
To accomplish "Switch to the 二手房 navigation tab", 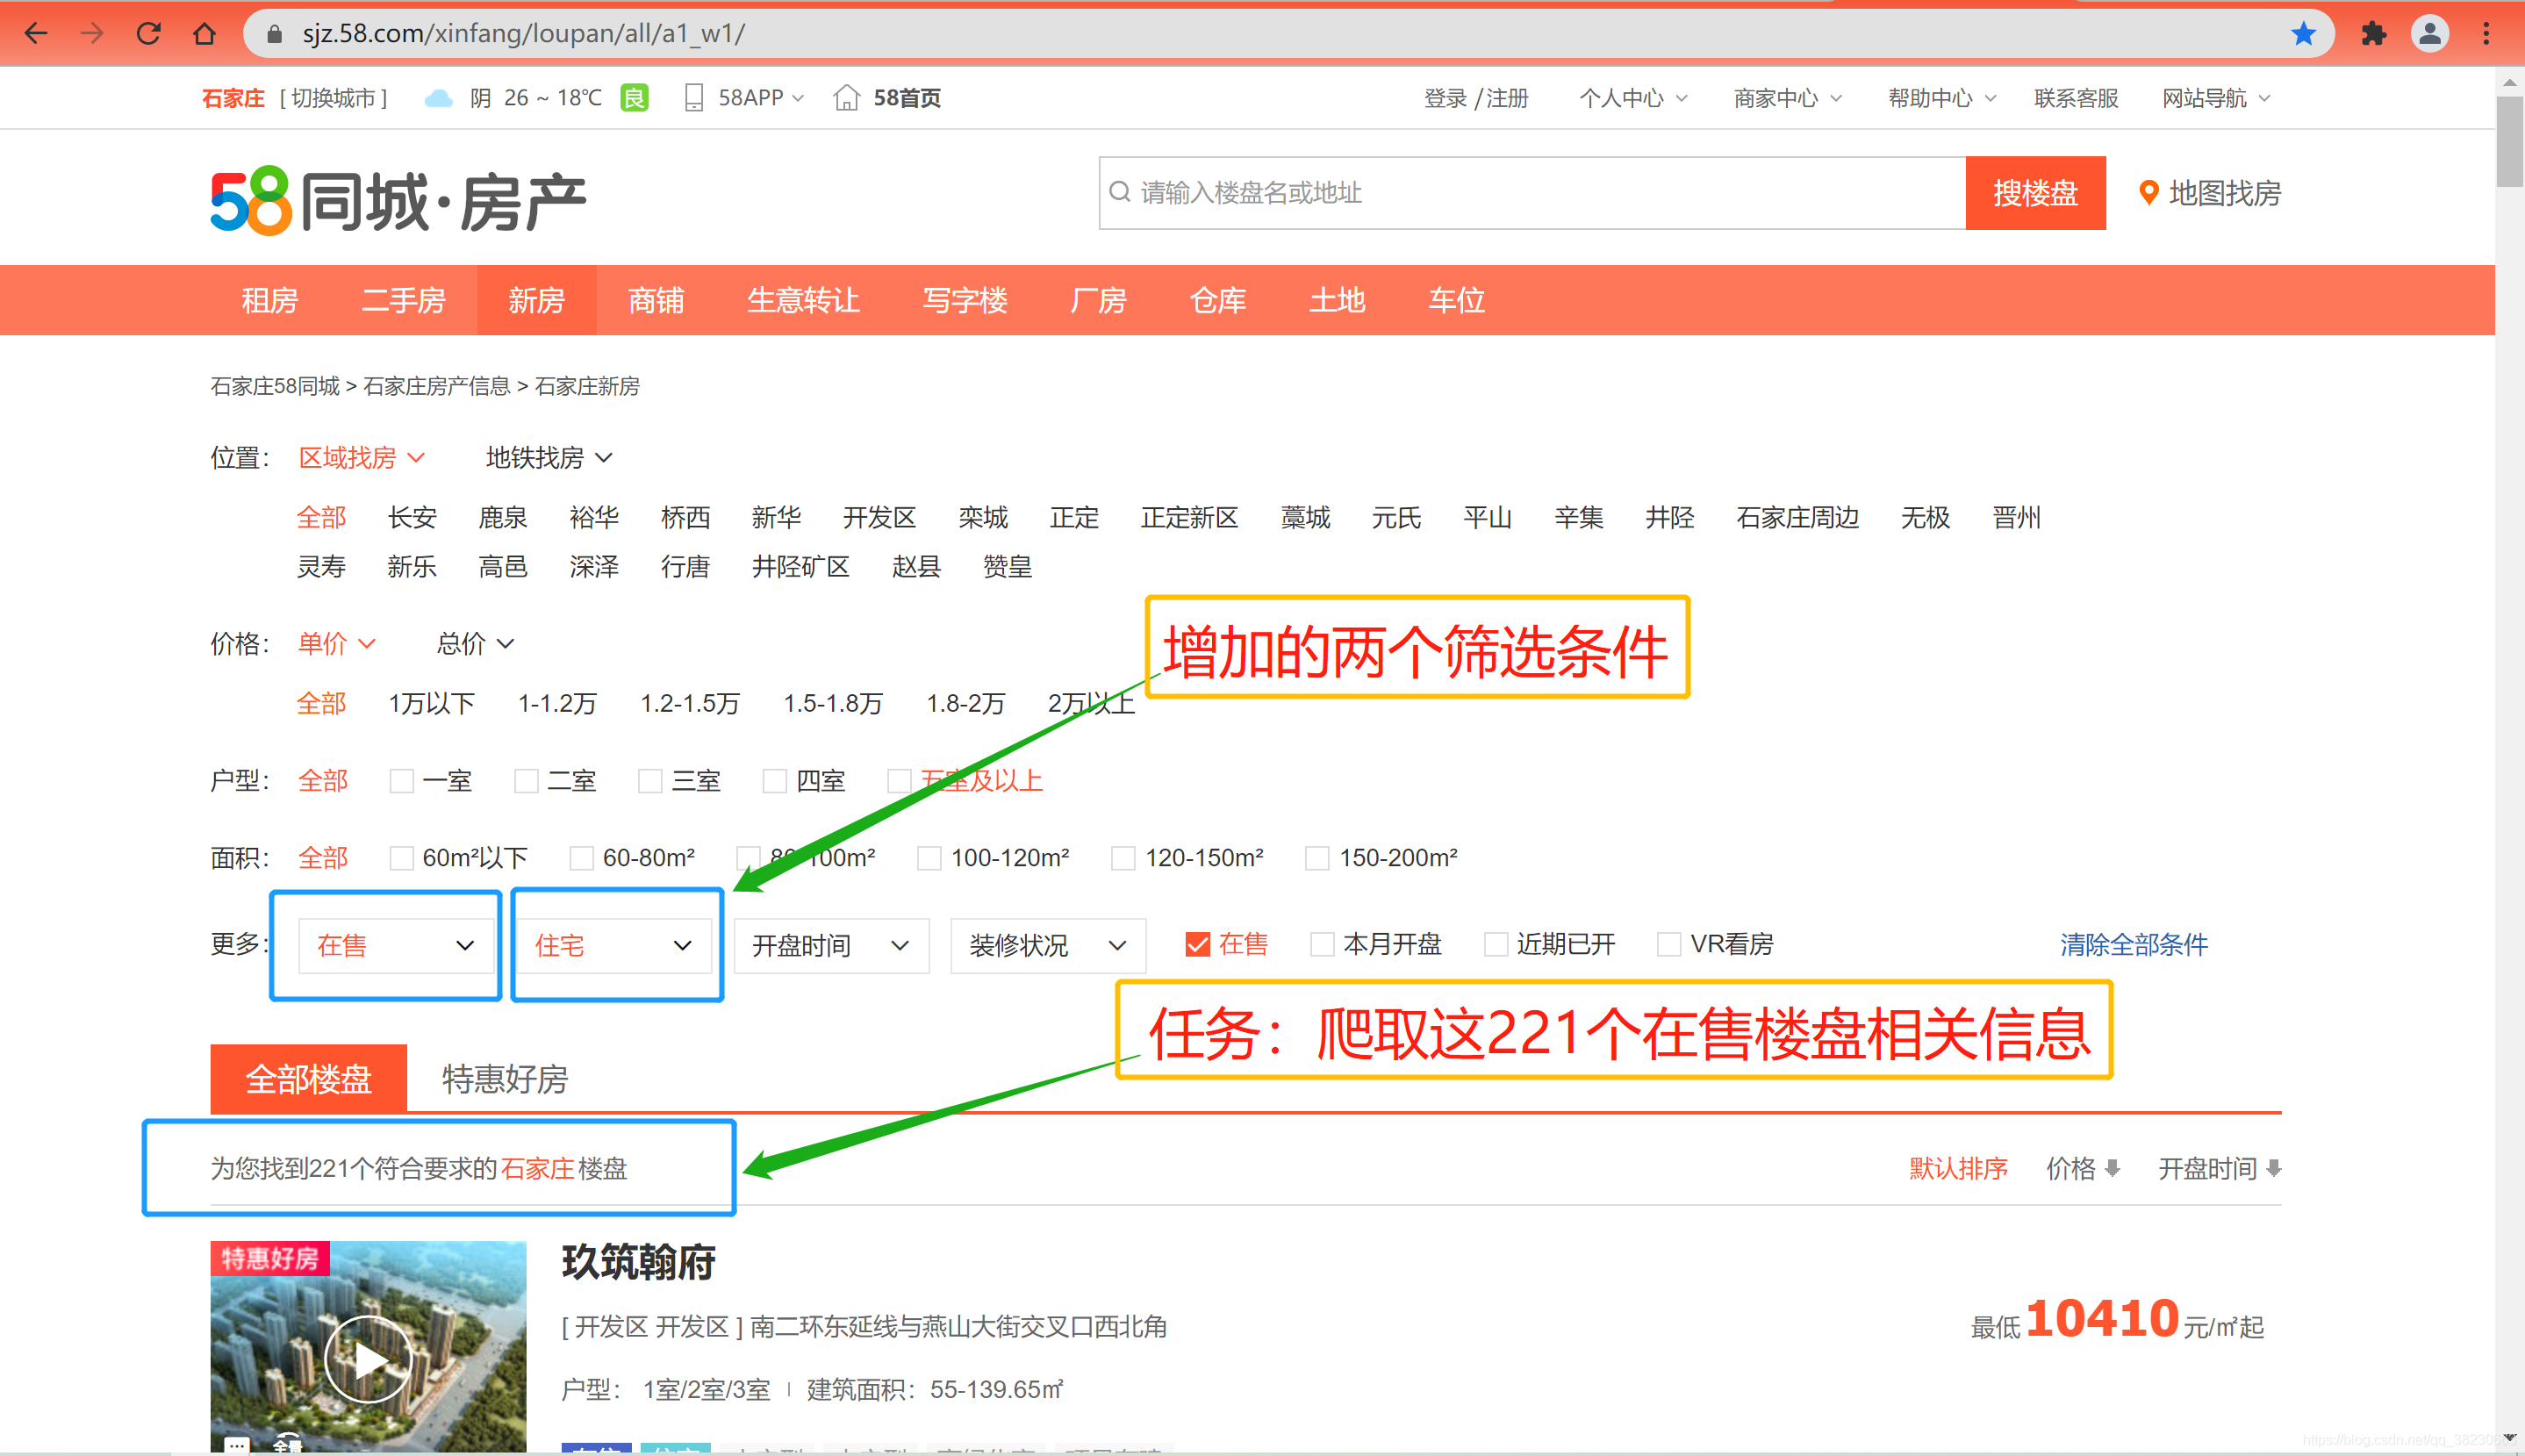I will (x=403, y=300).
